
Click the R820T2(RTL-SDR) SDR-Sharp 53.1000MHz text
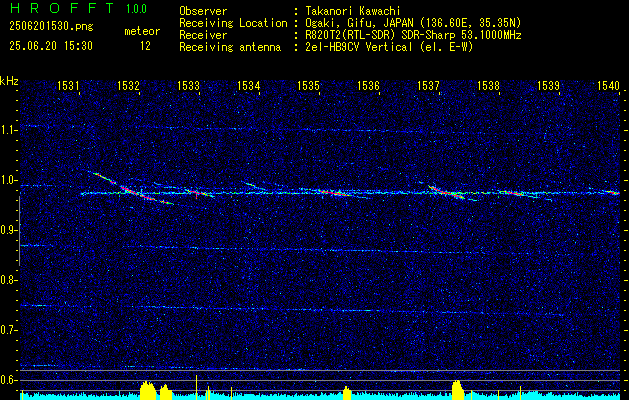(x=413, y=35)
